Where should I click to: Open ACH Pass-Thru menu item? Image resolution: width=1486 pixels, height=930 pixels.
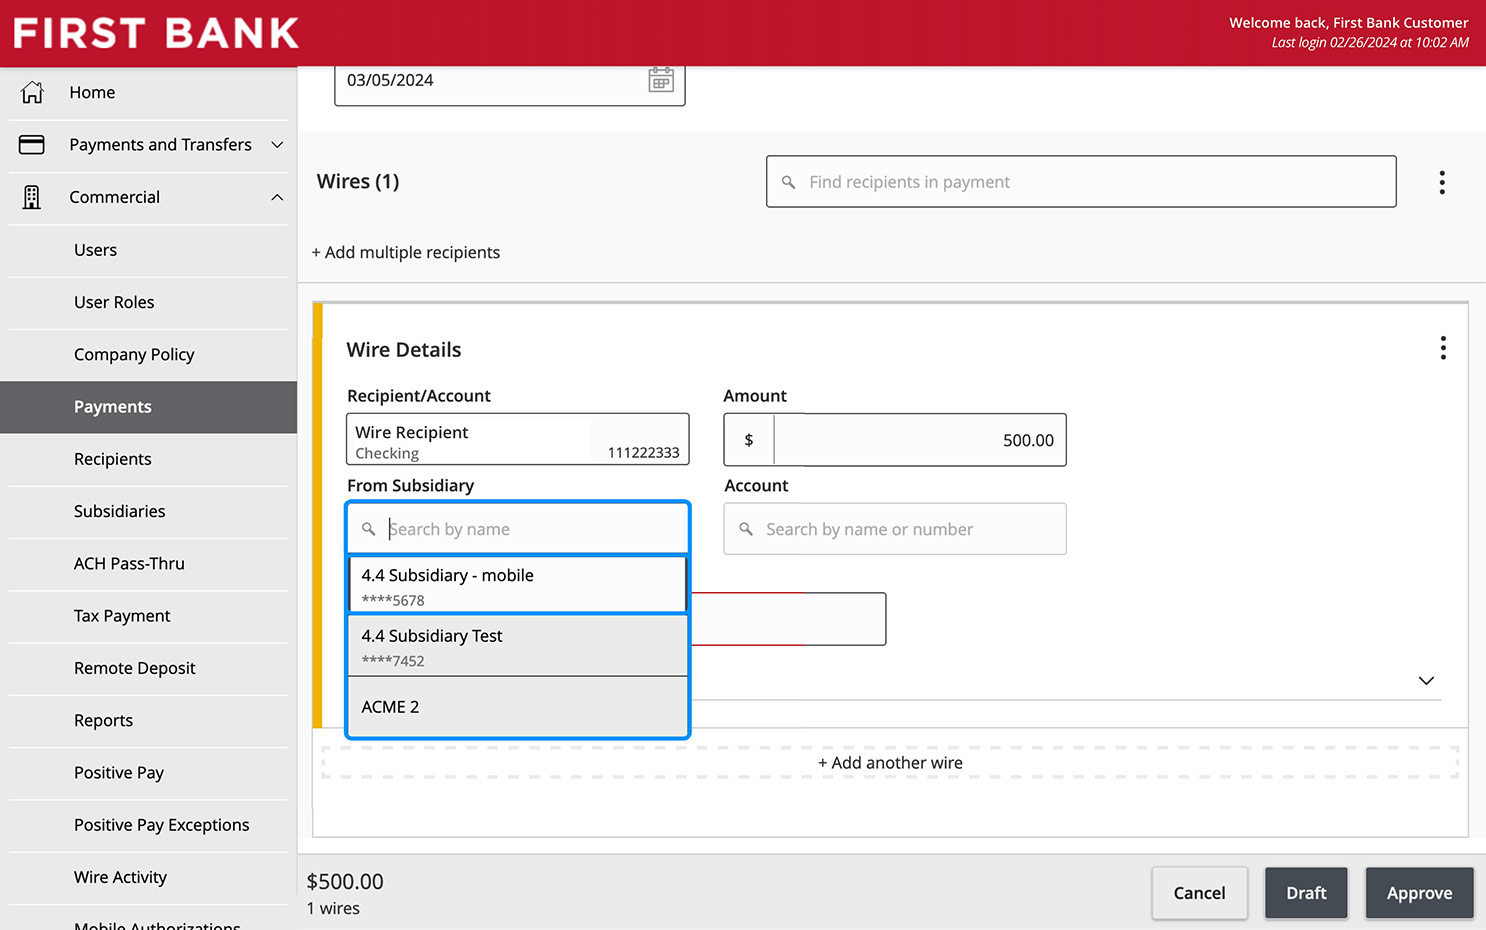pyautogui.click(x=149, y=564)
